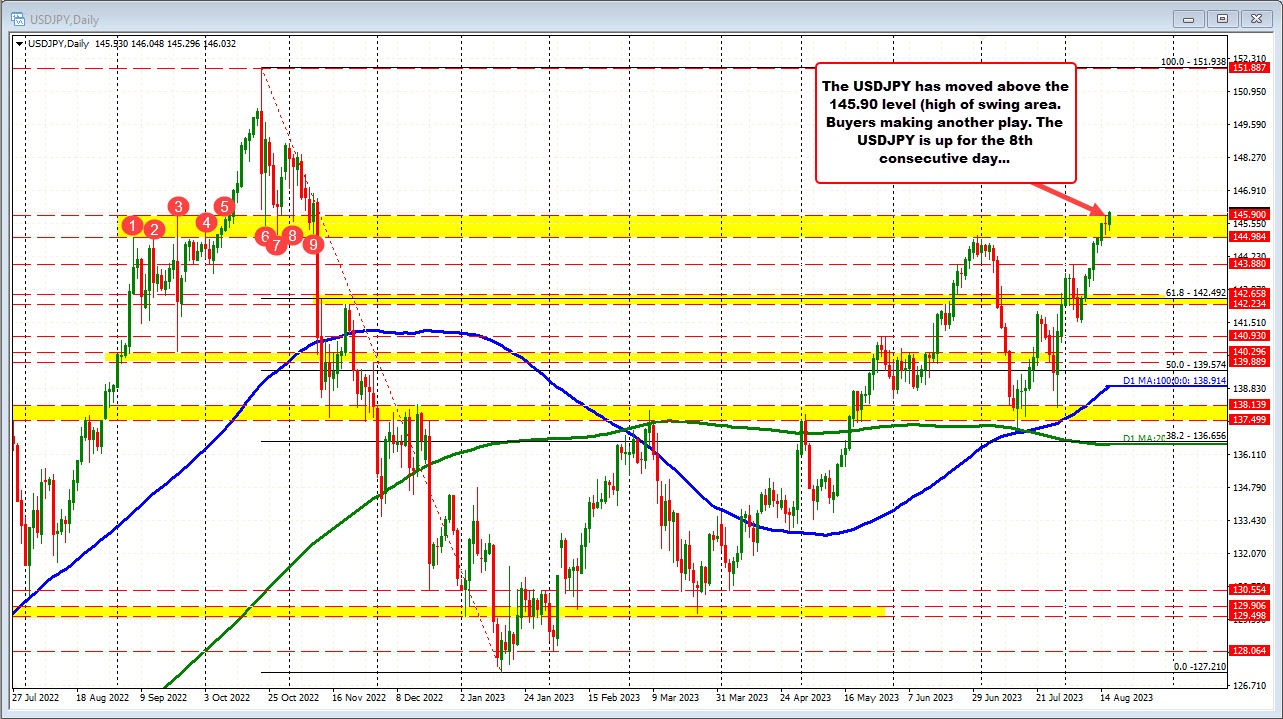Click the minimize button of the chart window
This screenshot has width=1283, height=719.
click(1188, 19)
